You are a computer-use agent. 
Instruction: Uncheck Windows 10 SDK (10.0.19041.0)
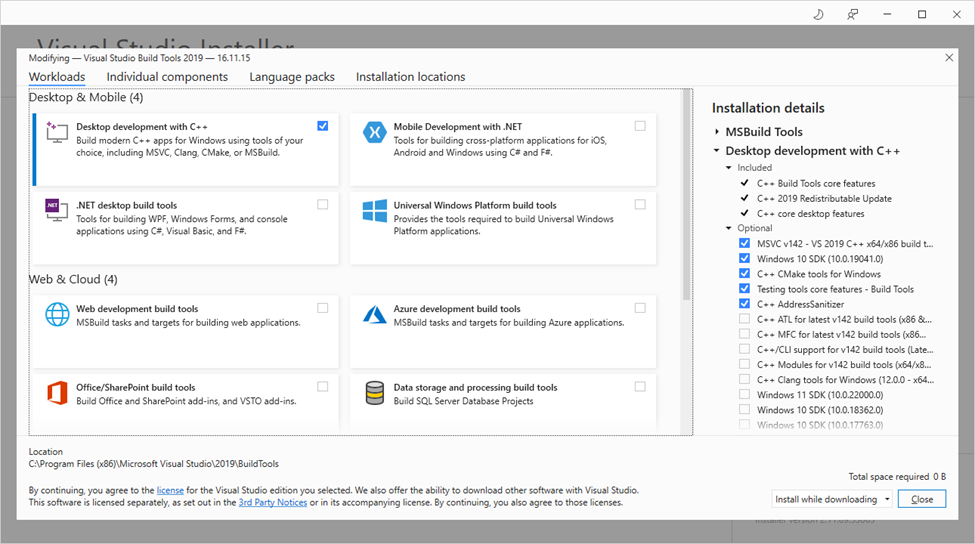(x=744, y=258)
